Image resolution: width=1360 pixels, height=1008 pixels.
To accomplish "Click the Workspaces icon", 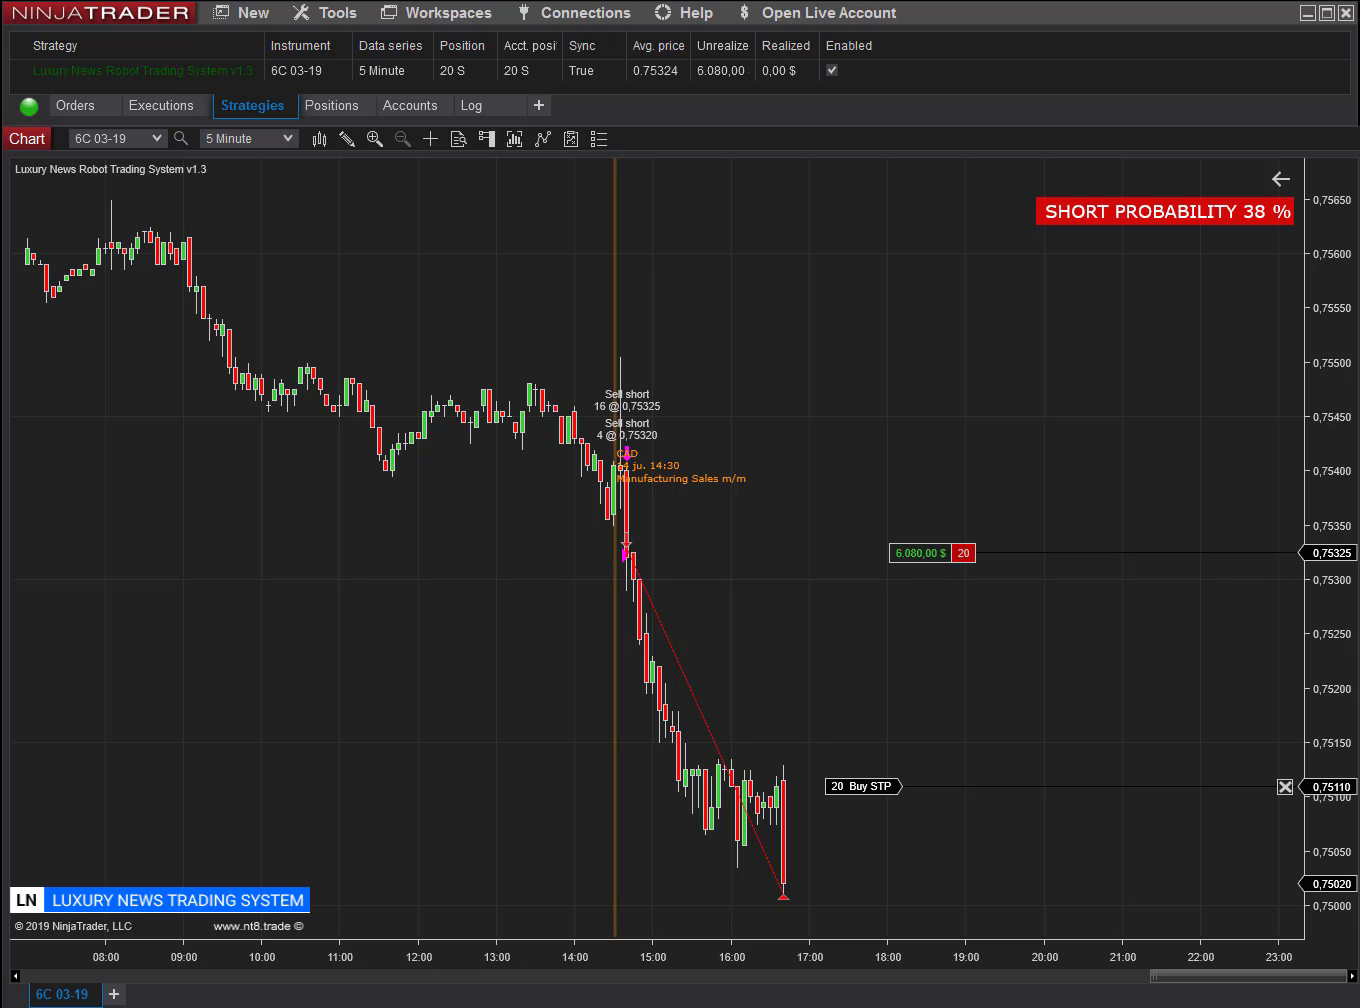I will pyautogui.click(x=387, y=12).
